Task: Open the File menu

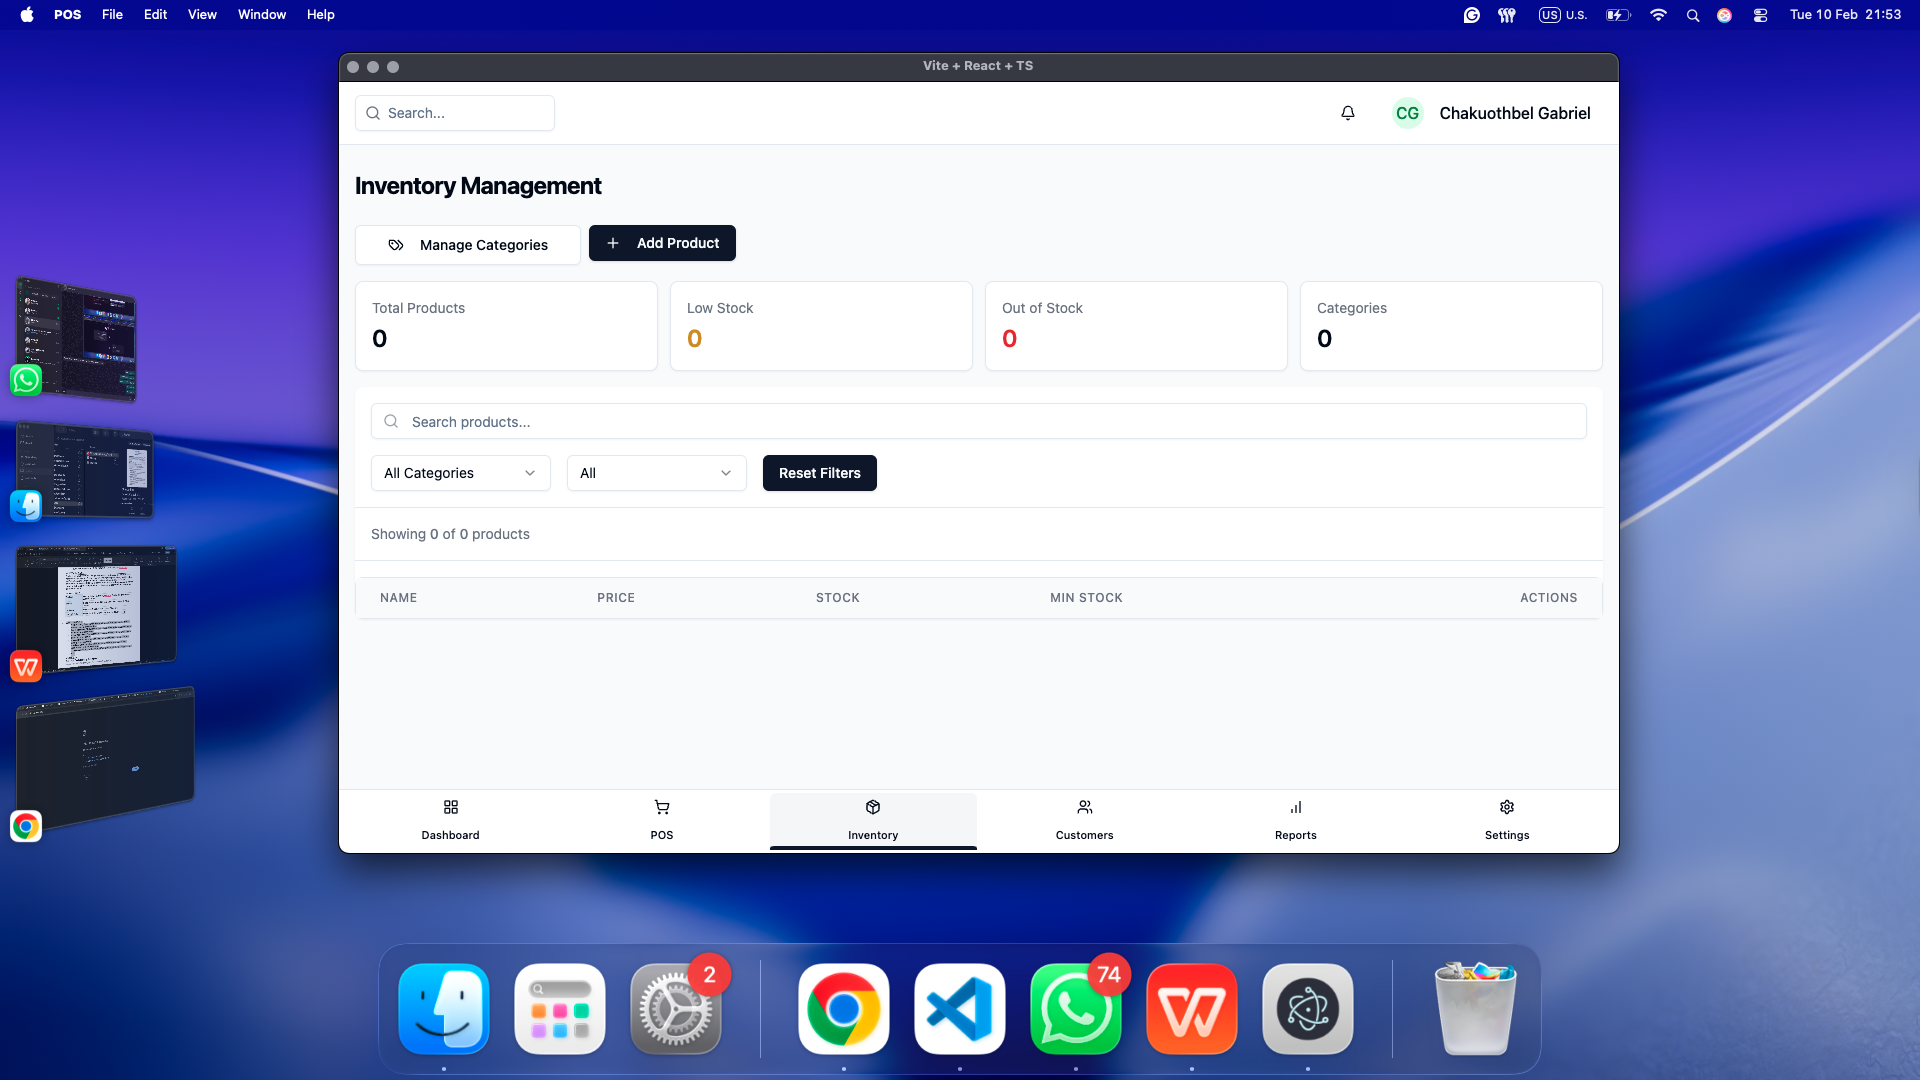Action: 112,14
